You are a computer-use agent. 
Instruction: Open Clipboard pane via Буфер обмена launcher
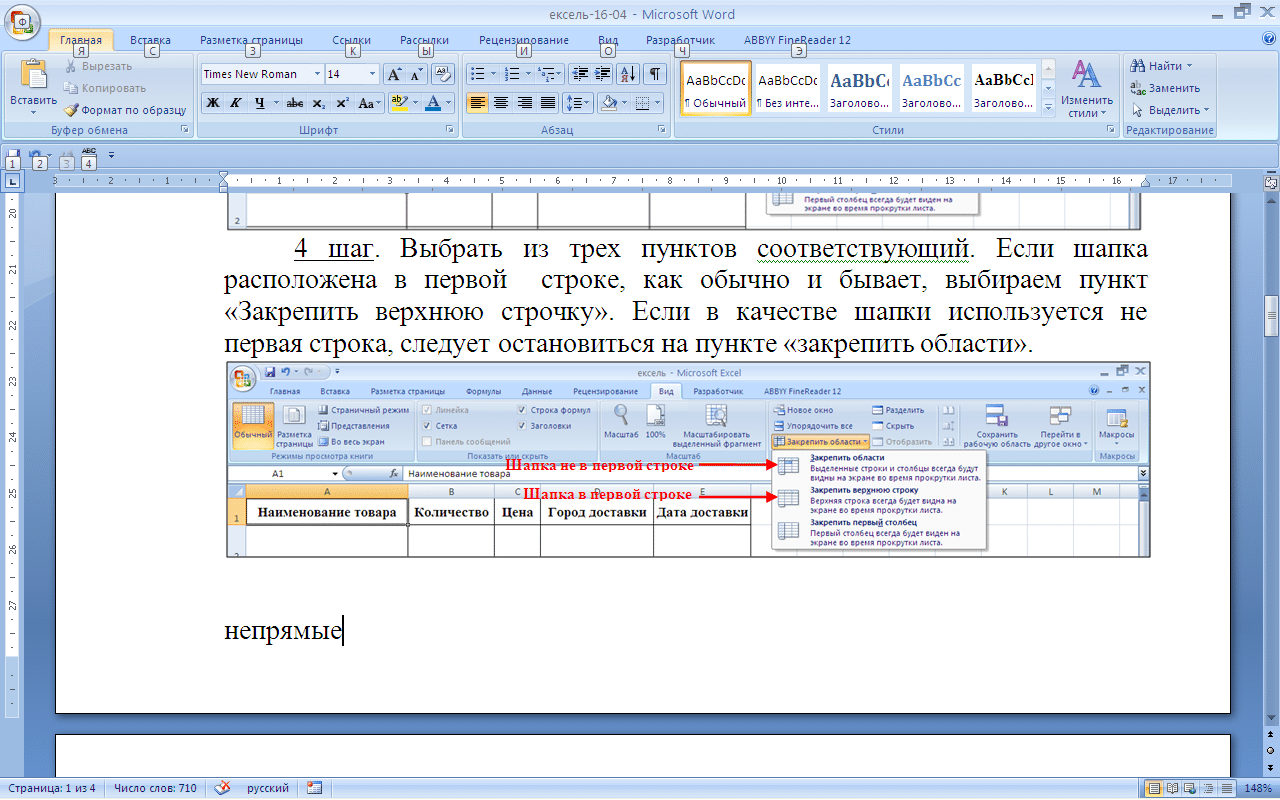pos(185,130)
